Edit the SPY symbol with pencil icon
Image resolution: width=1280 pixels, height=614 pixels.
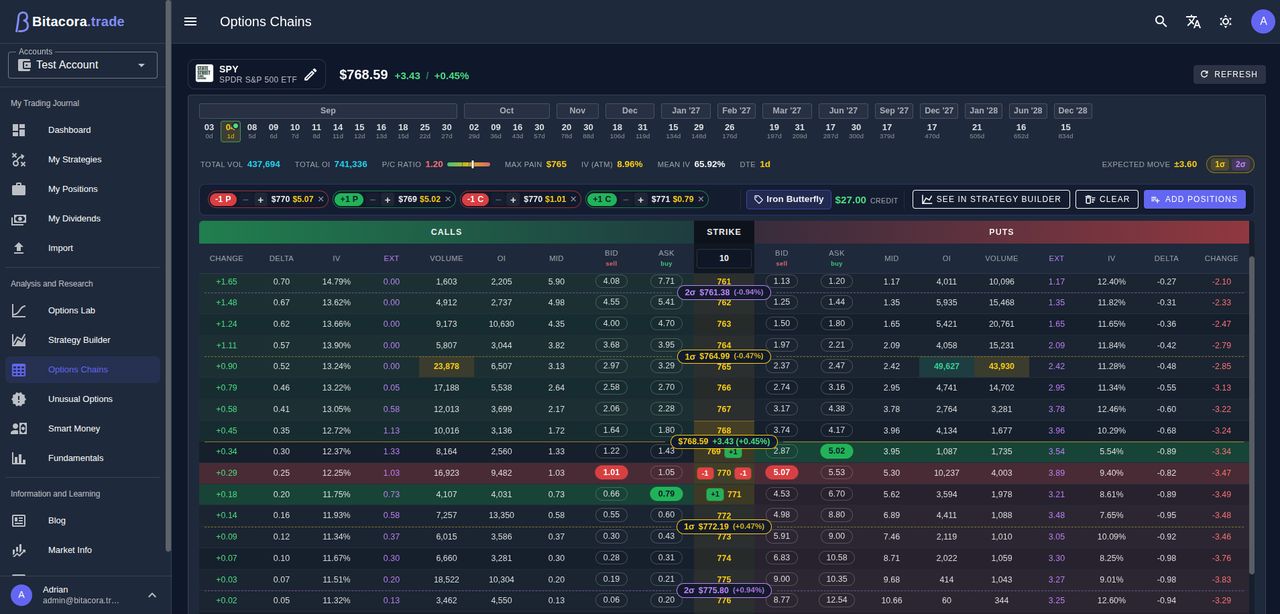[310, 74]
